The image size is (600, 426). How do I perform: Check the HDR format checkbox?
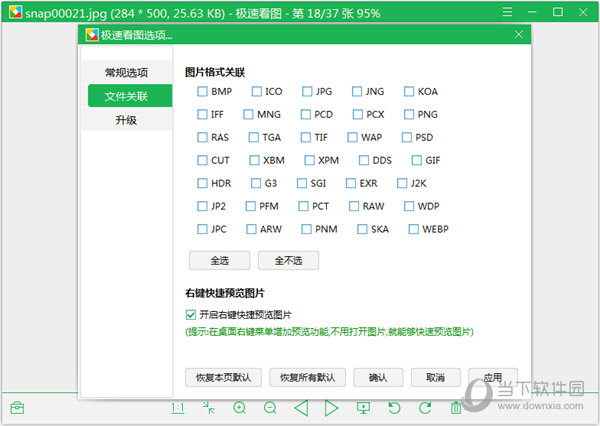tap(202, 183)
